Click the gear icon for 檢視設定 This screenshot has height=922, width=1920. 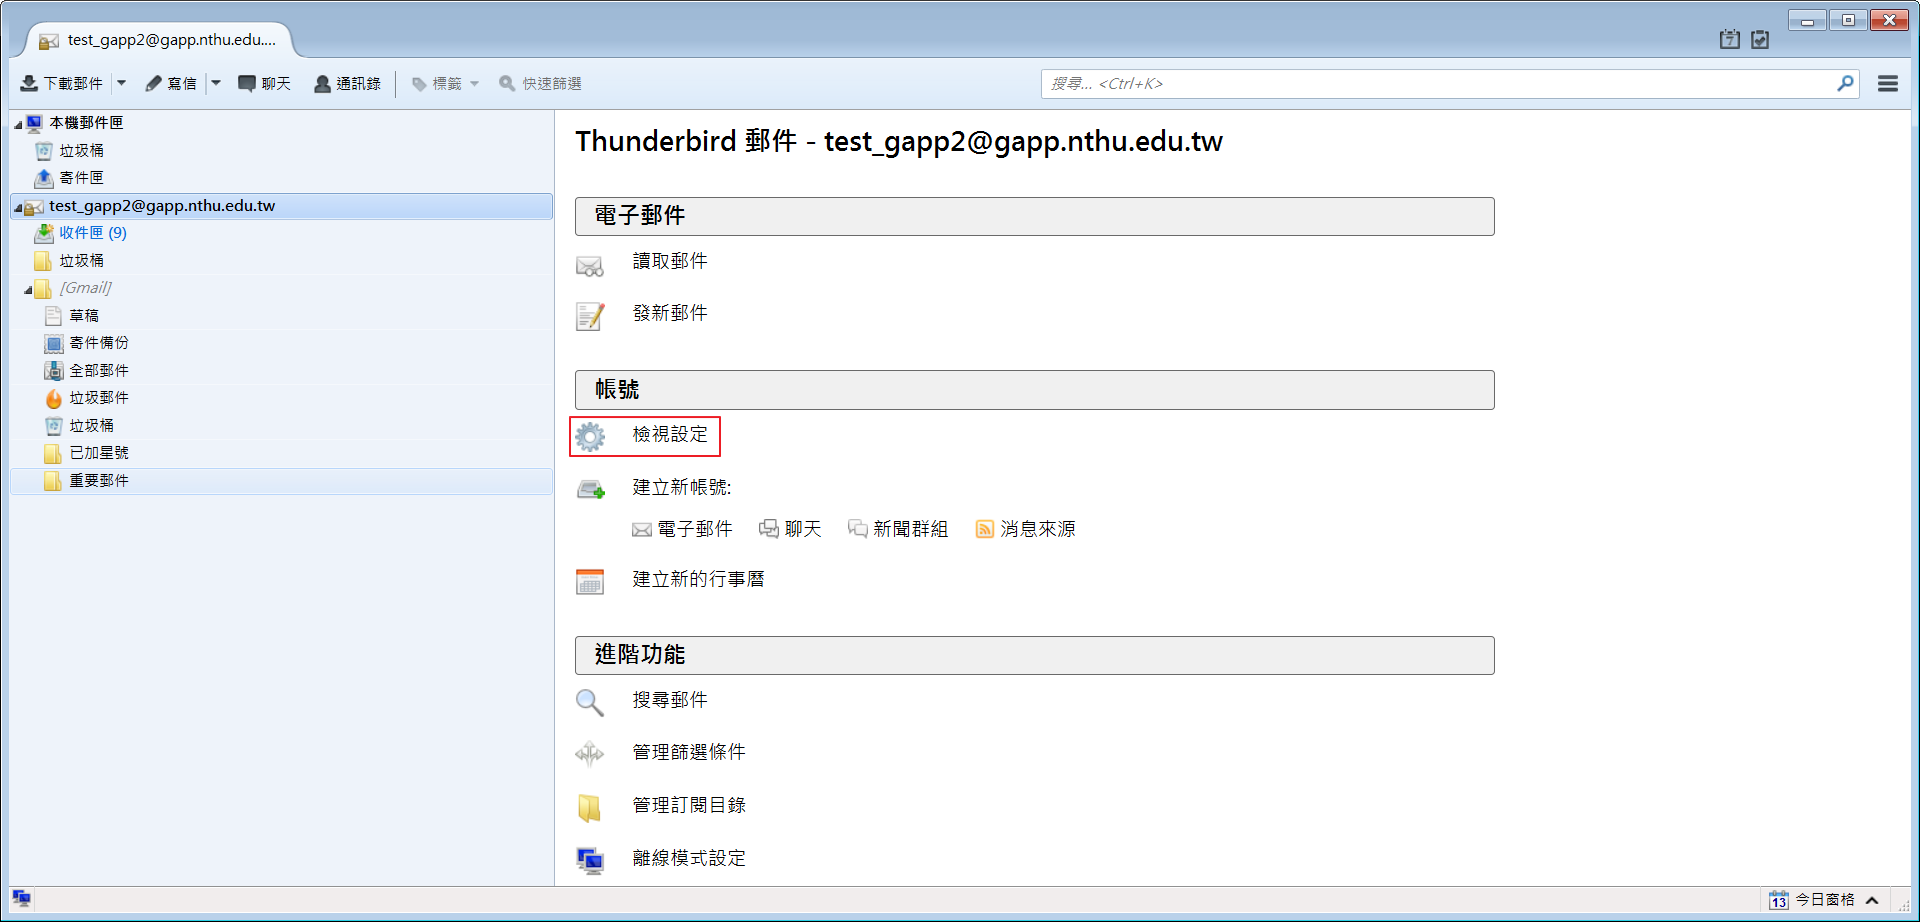click(590, 437)
